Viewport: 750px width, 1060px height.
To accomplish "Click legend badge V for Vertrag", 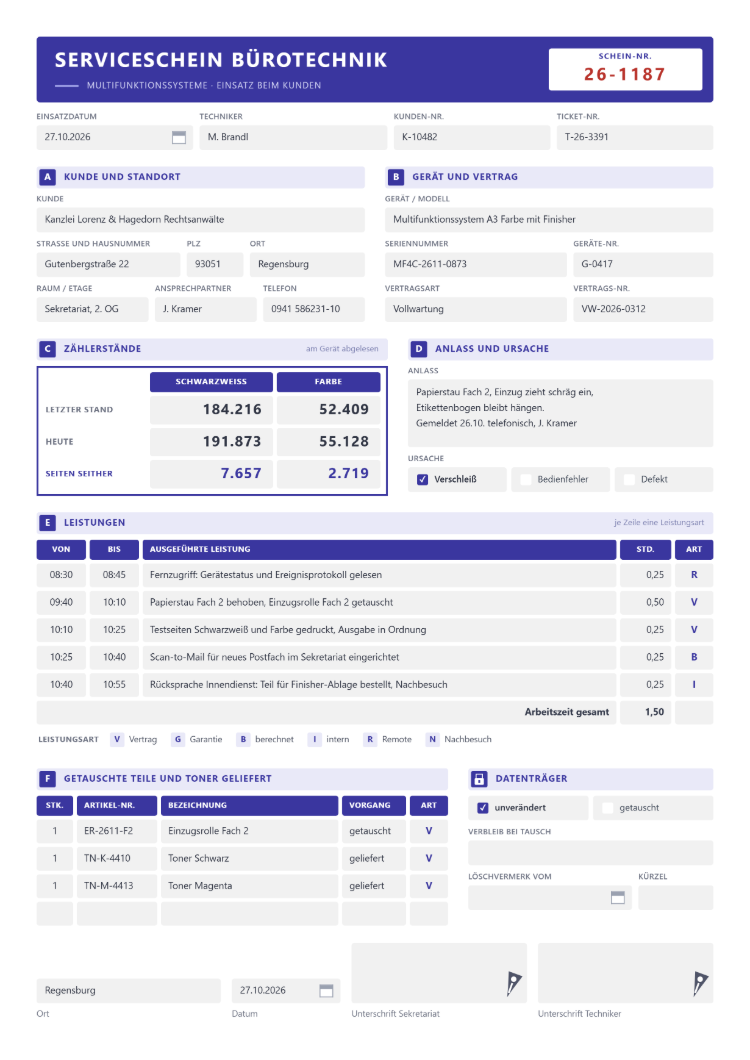I will tap(117, 740).
